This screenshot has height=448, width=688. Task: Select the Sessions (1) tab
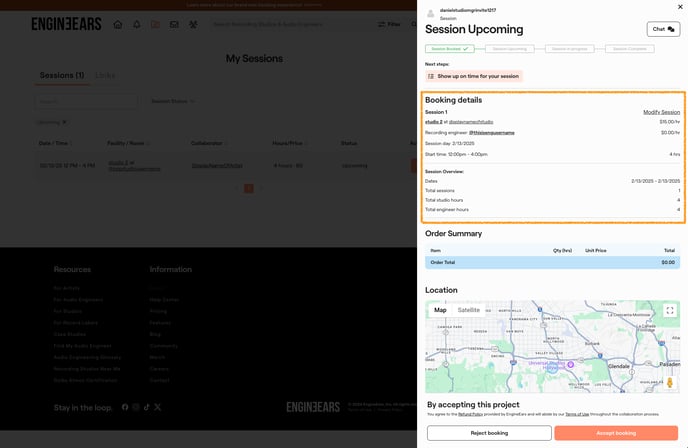[x=62, y=75]
